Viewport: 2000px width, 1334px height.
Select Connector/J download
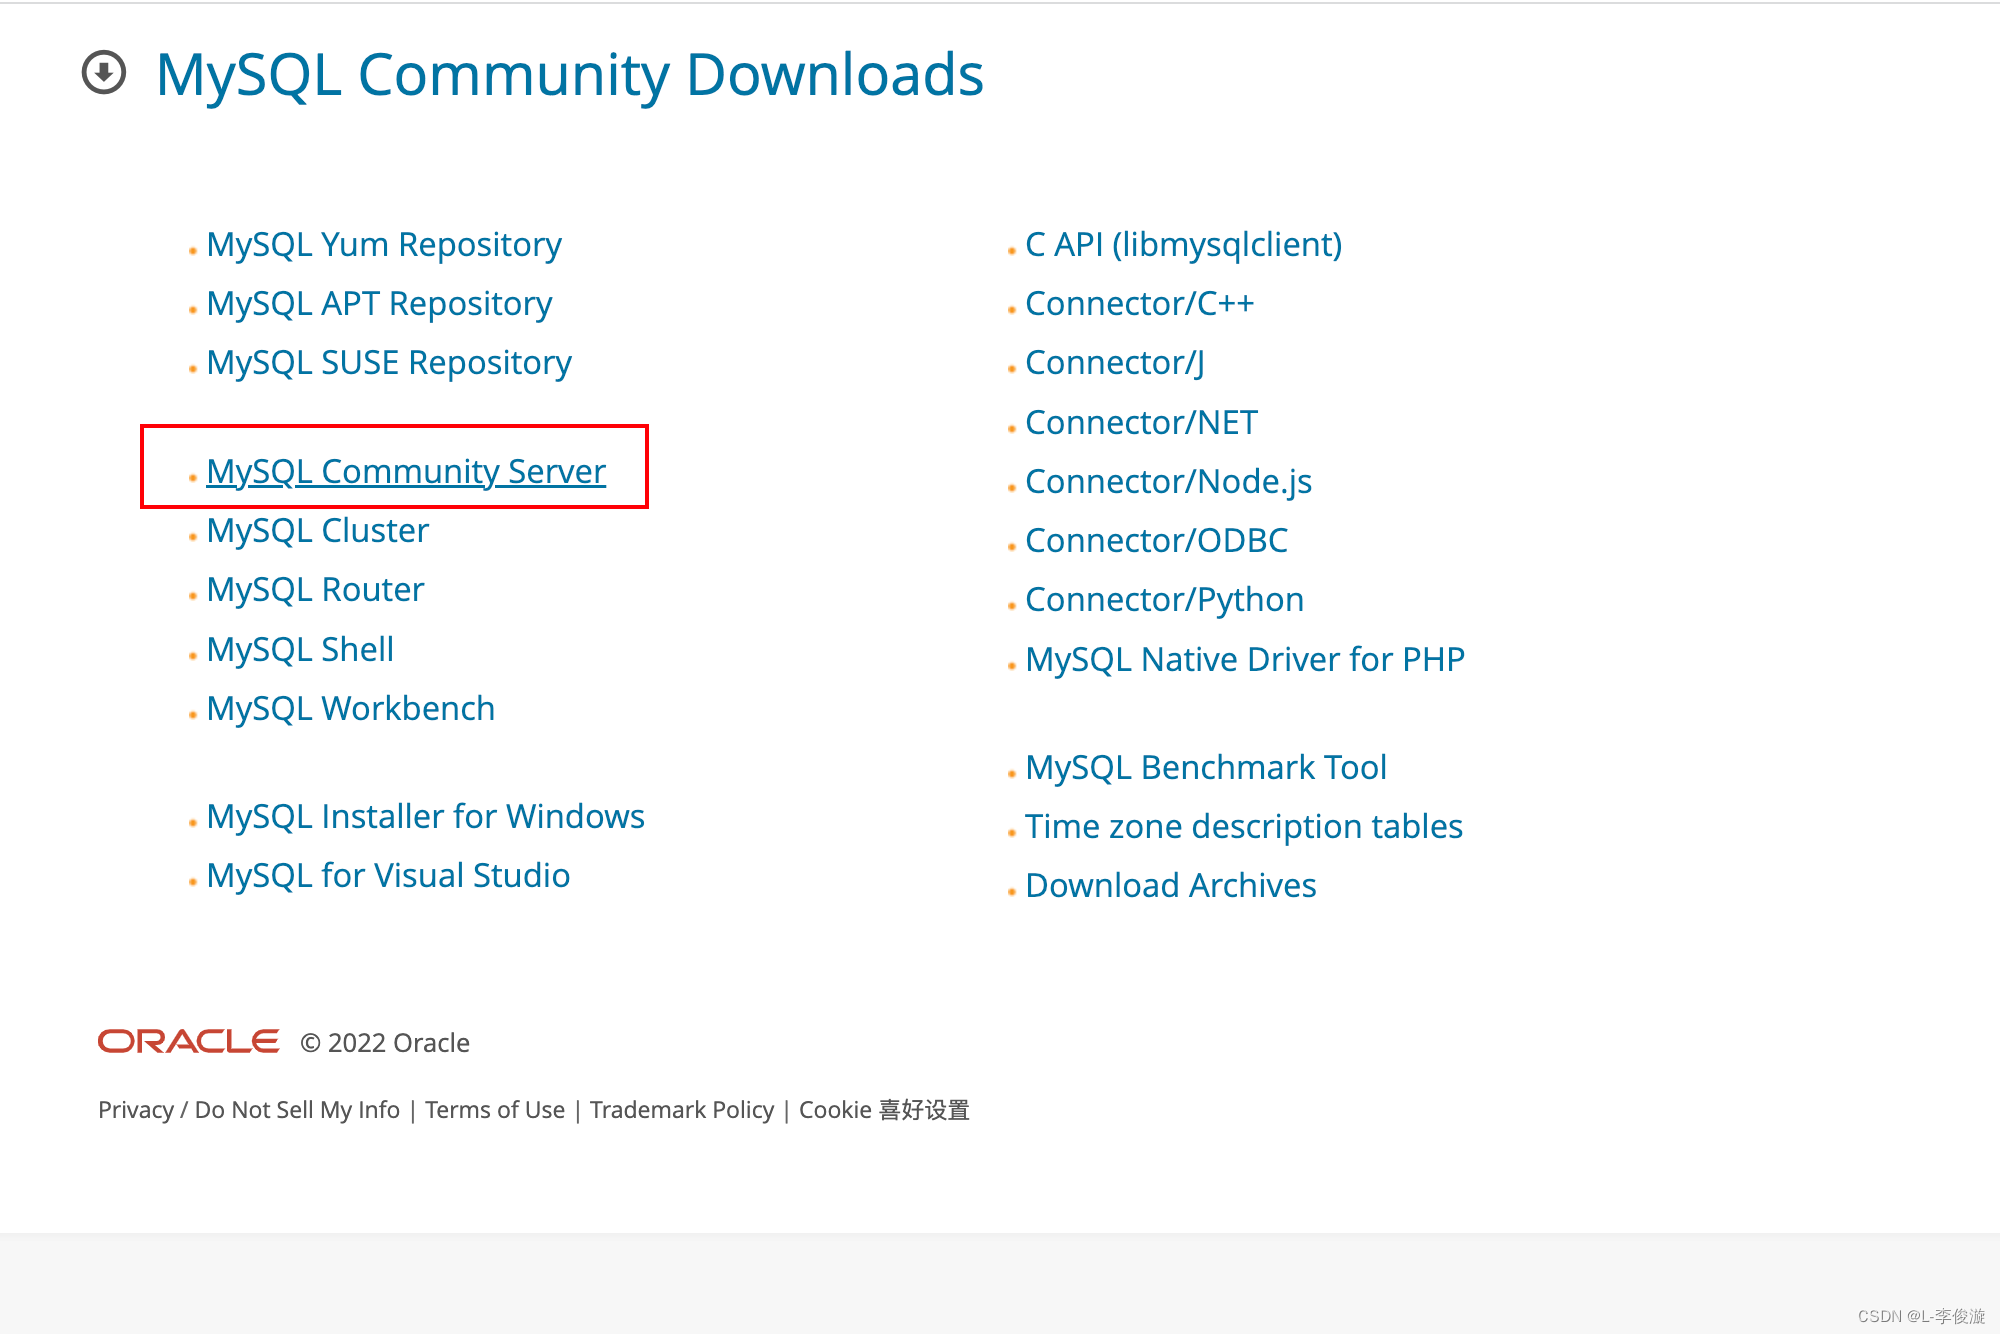[1114, 363]
